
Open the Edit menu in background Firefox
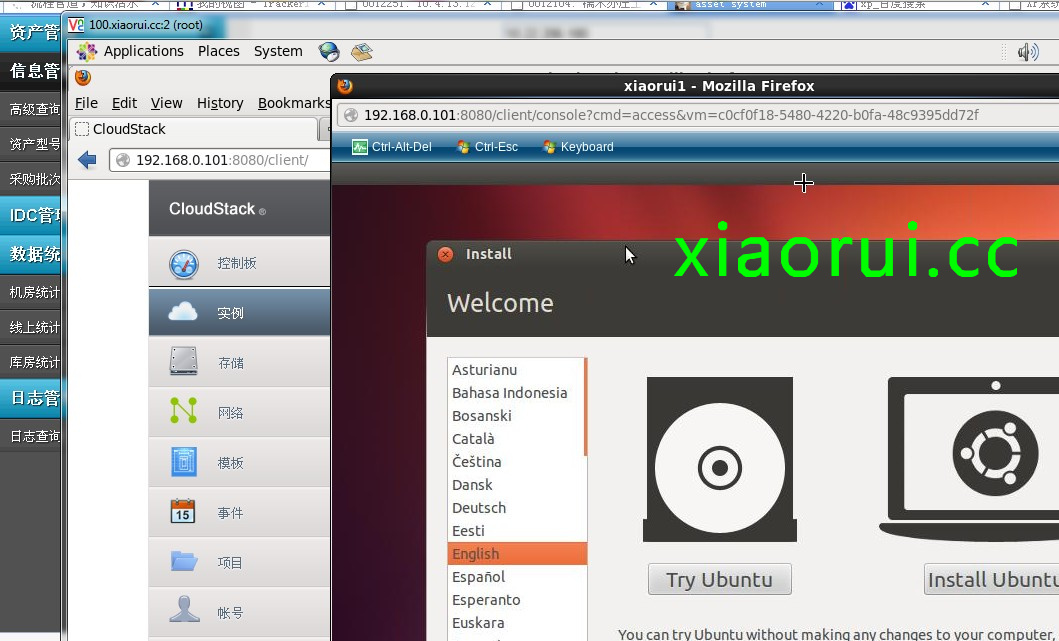click(x=124, y=103)
